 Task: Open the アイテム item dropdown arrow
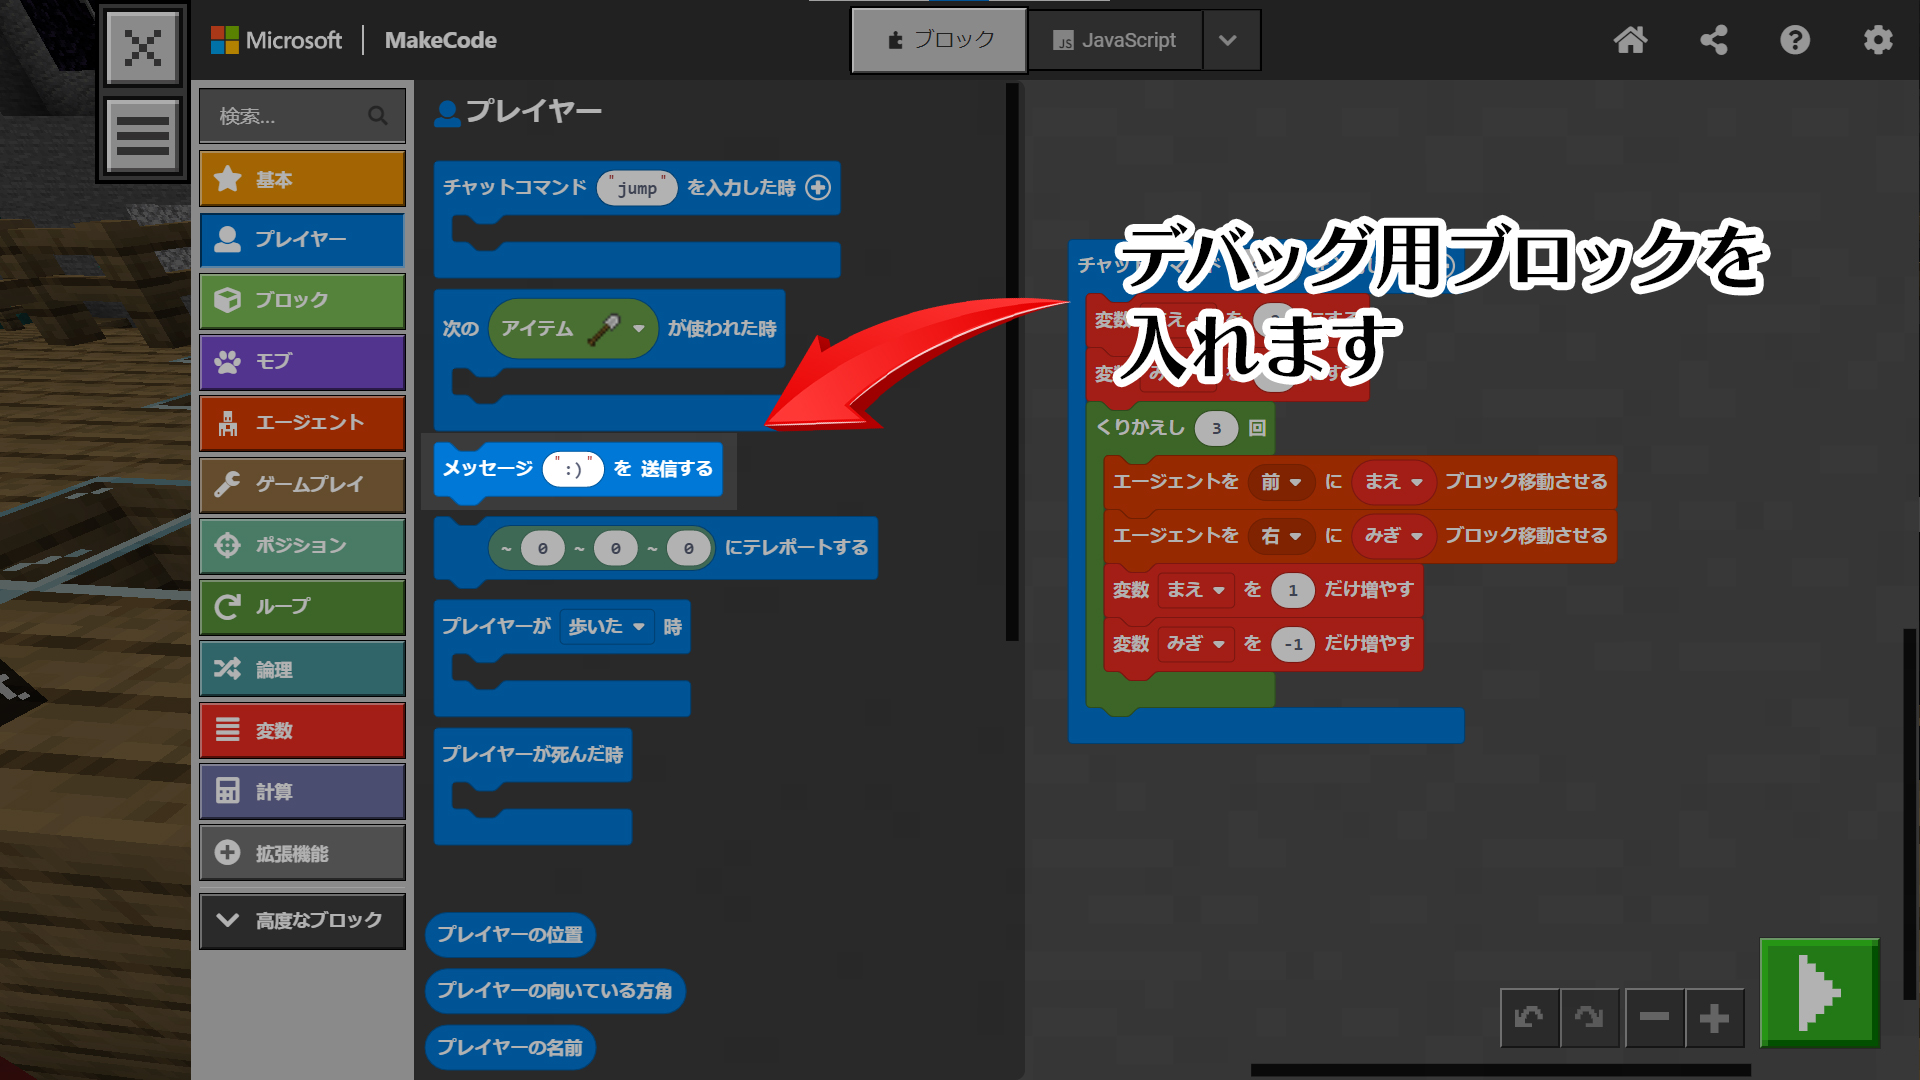[639, 328]
